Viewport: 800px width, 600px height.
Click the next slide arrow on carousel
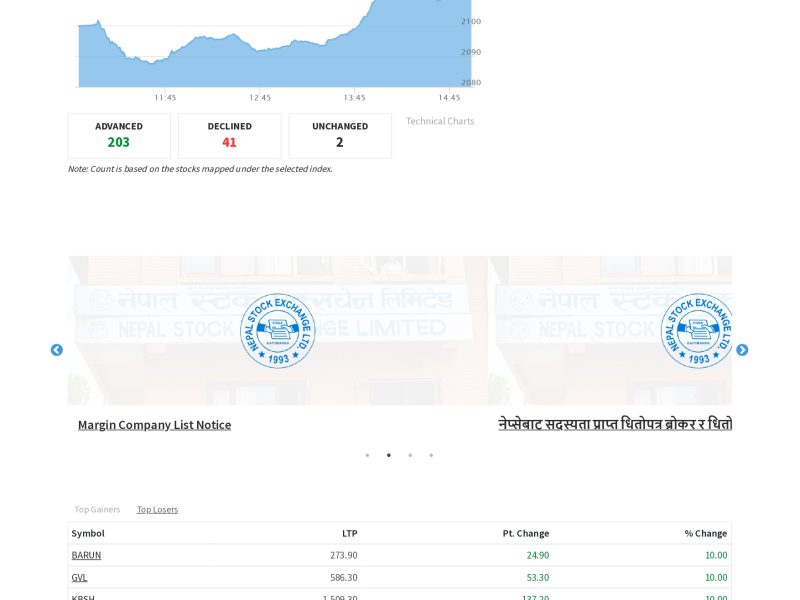coord(742,350)
